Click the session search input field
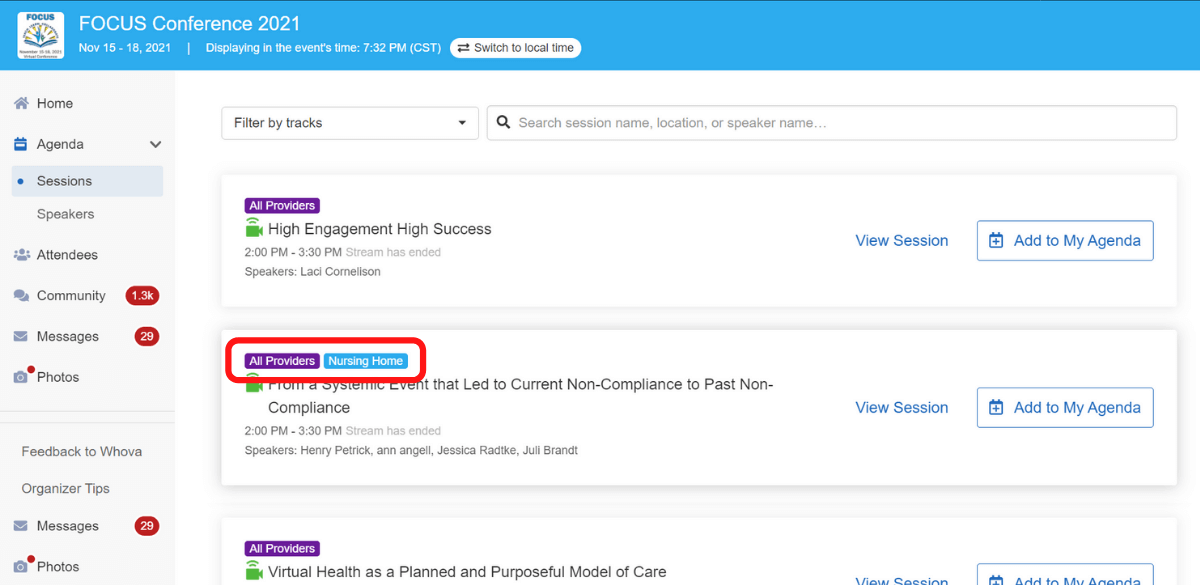1200x585 pixels. pyautogui.click(x=840, y=123)
